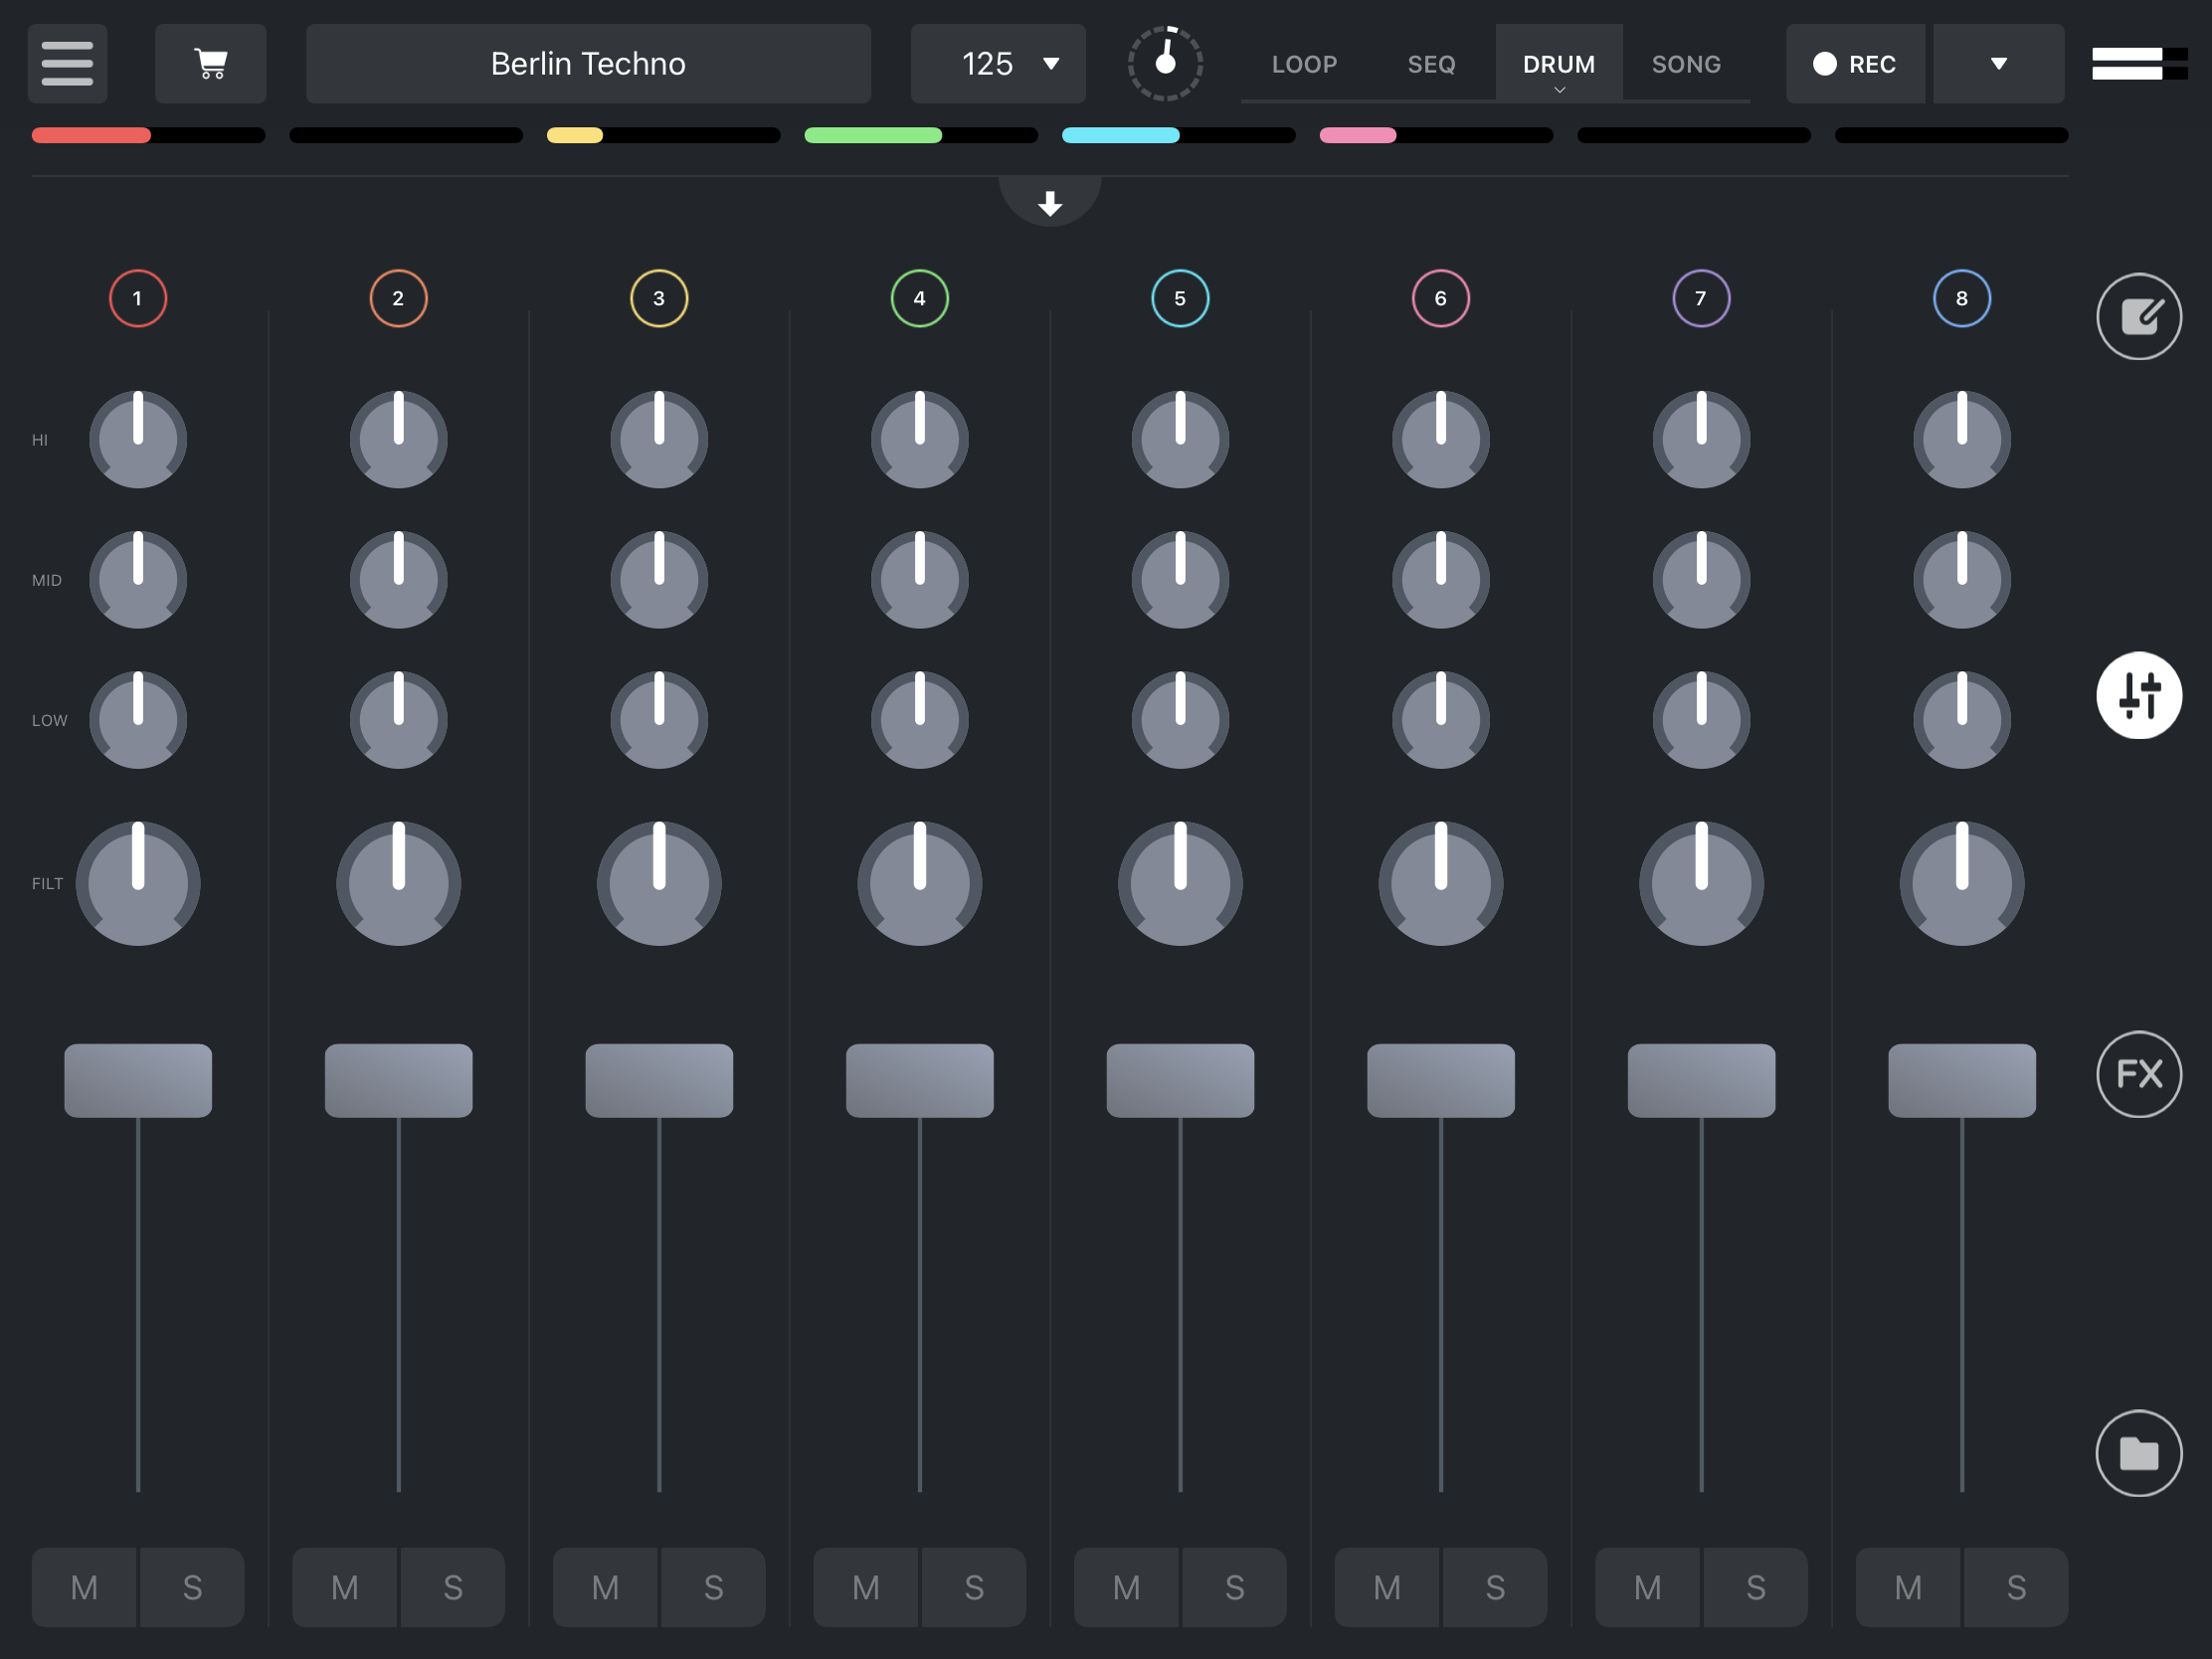Screen dimensions: 2212x1659
Task: Select the mixer sliders icon
Action: (2138, 695)
